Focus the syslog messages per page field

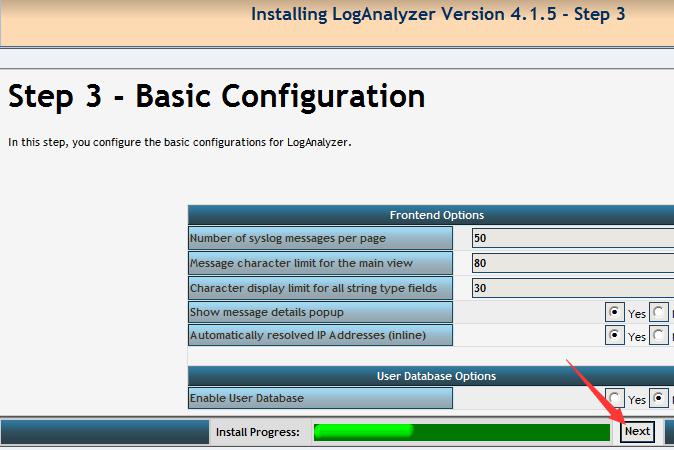[x=573, y=238]
